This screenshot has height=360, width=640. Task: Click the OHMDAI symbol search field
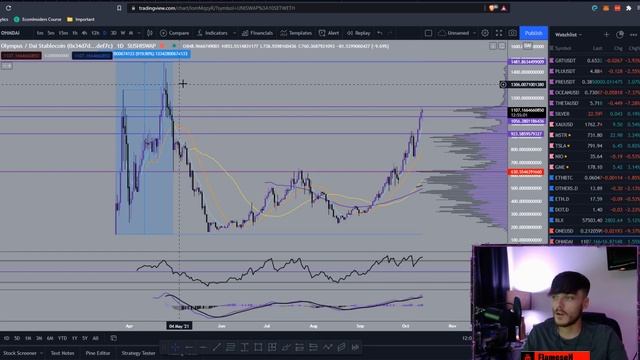(10, 33)
